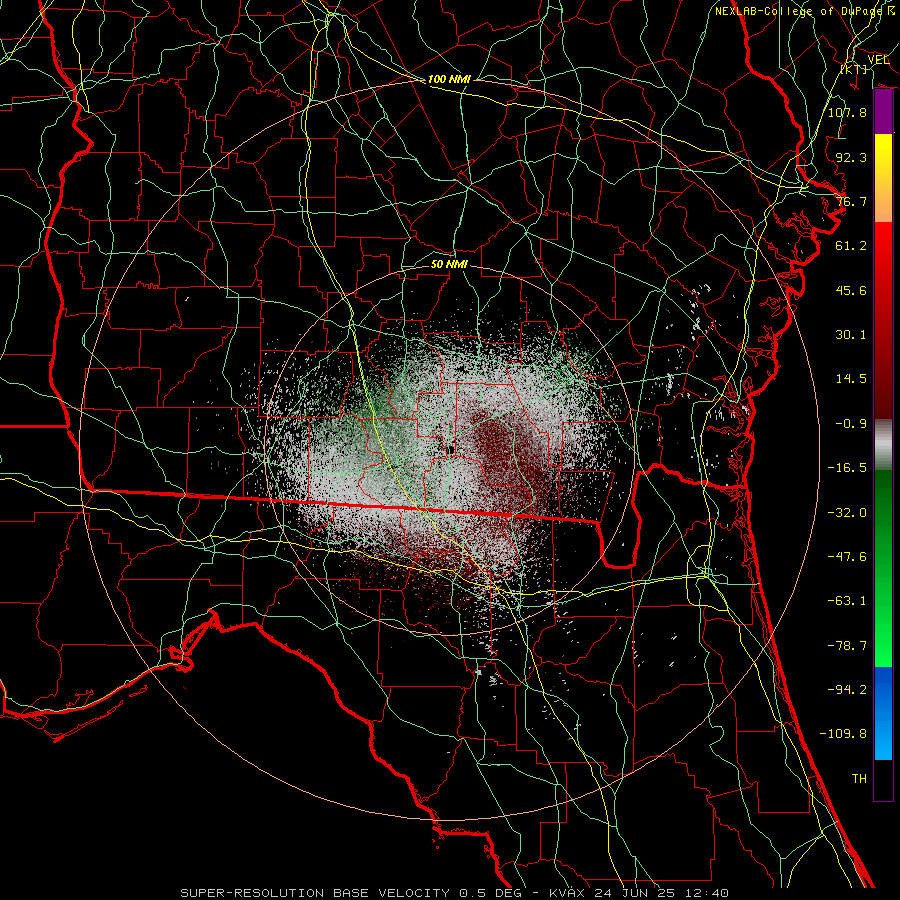Click the 30.1 legend value

(x=851, y=335)
